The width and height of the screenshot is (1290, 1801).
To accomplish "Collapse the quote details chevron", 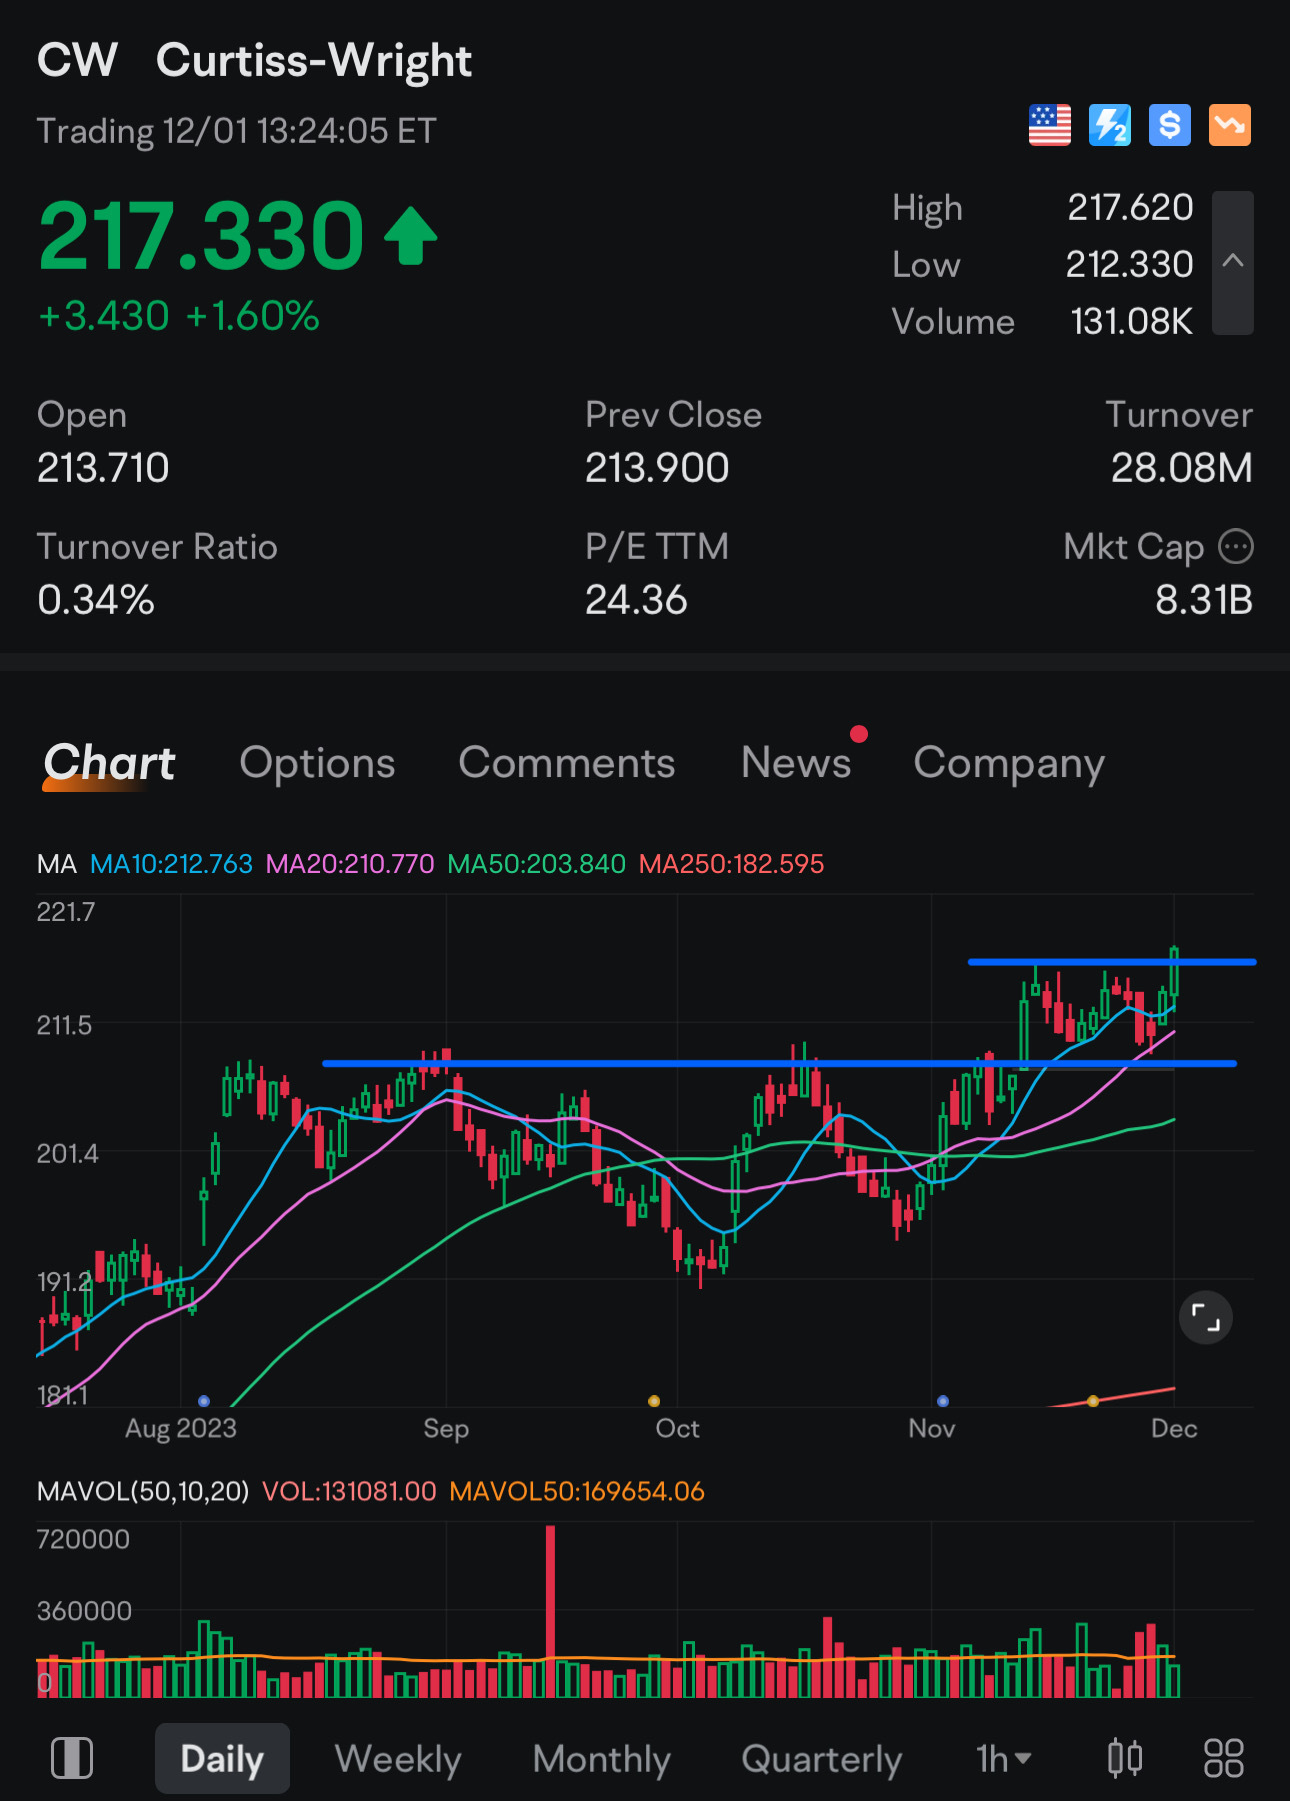I will pos(1233,262).
